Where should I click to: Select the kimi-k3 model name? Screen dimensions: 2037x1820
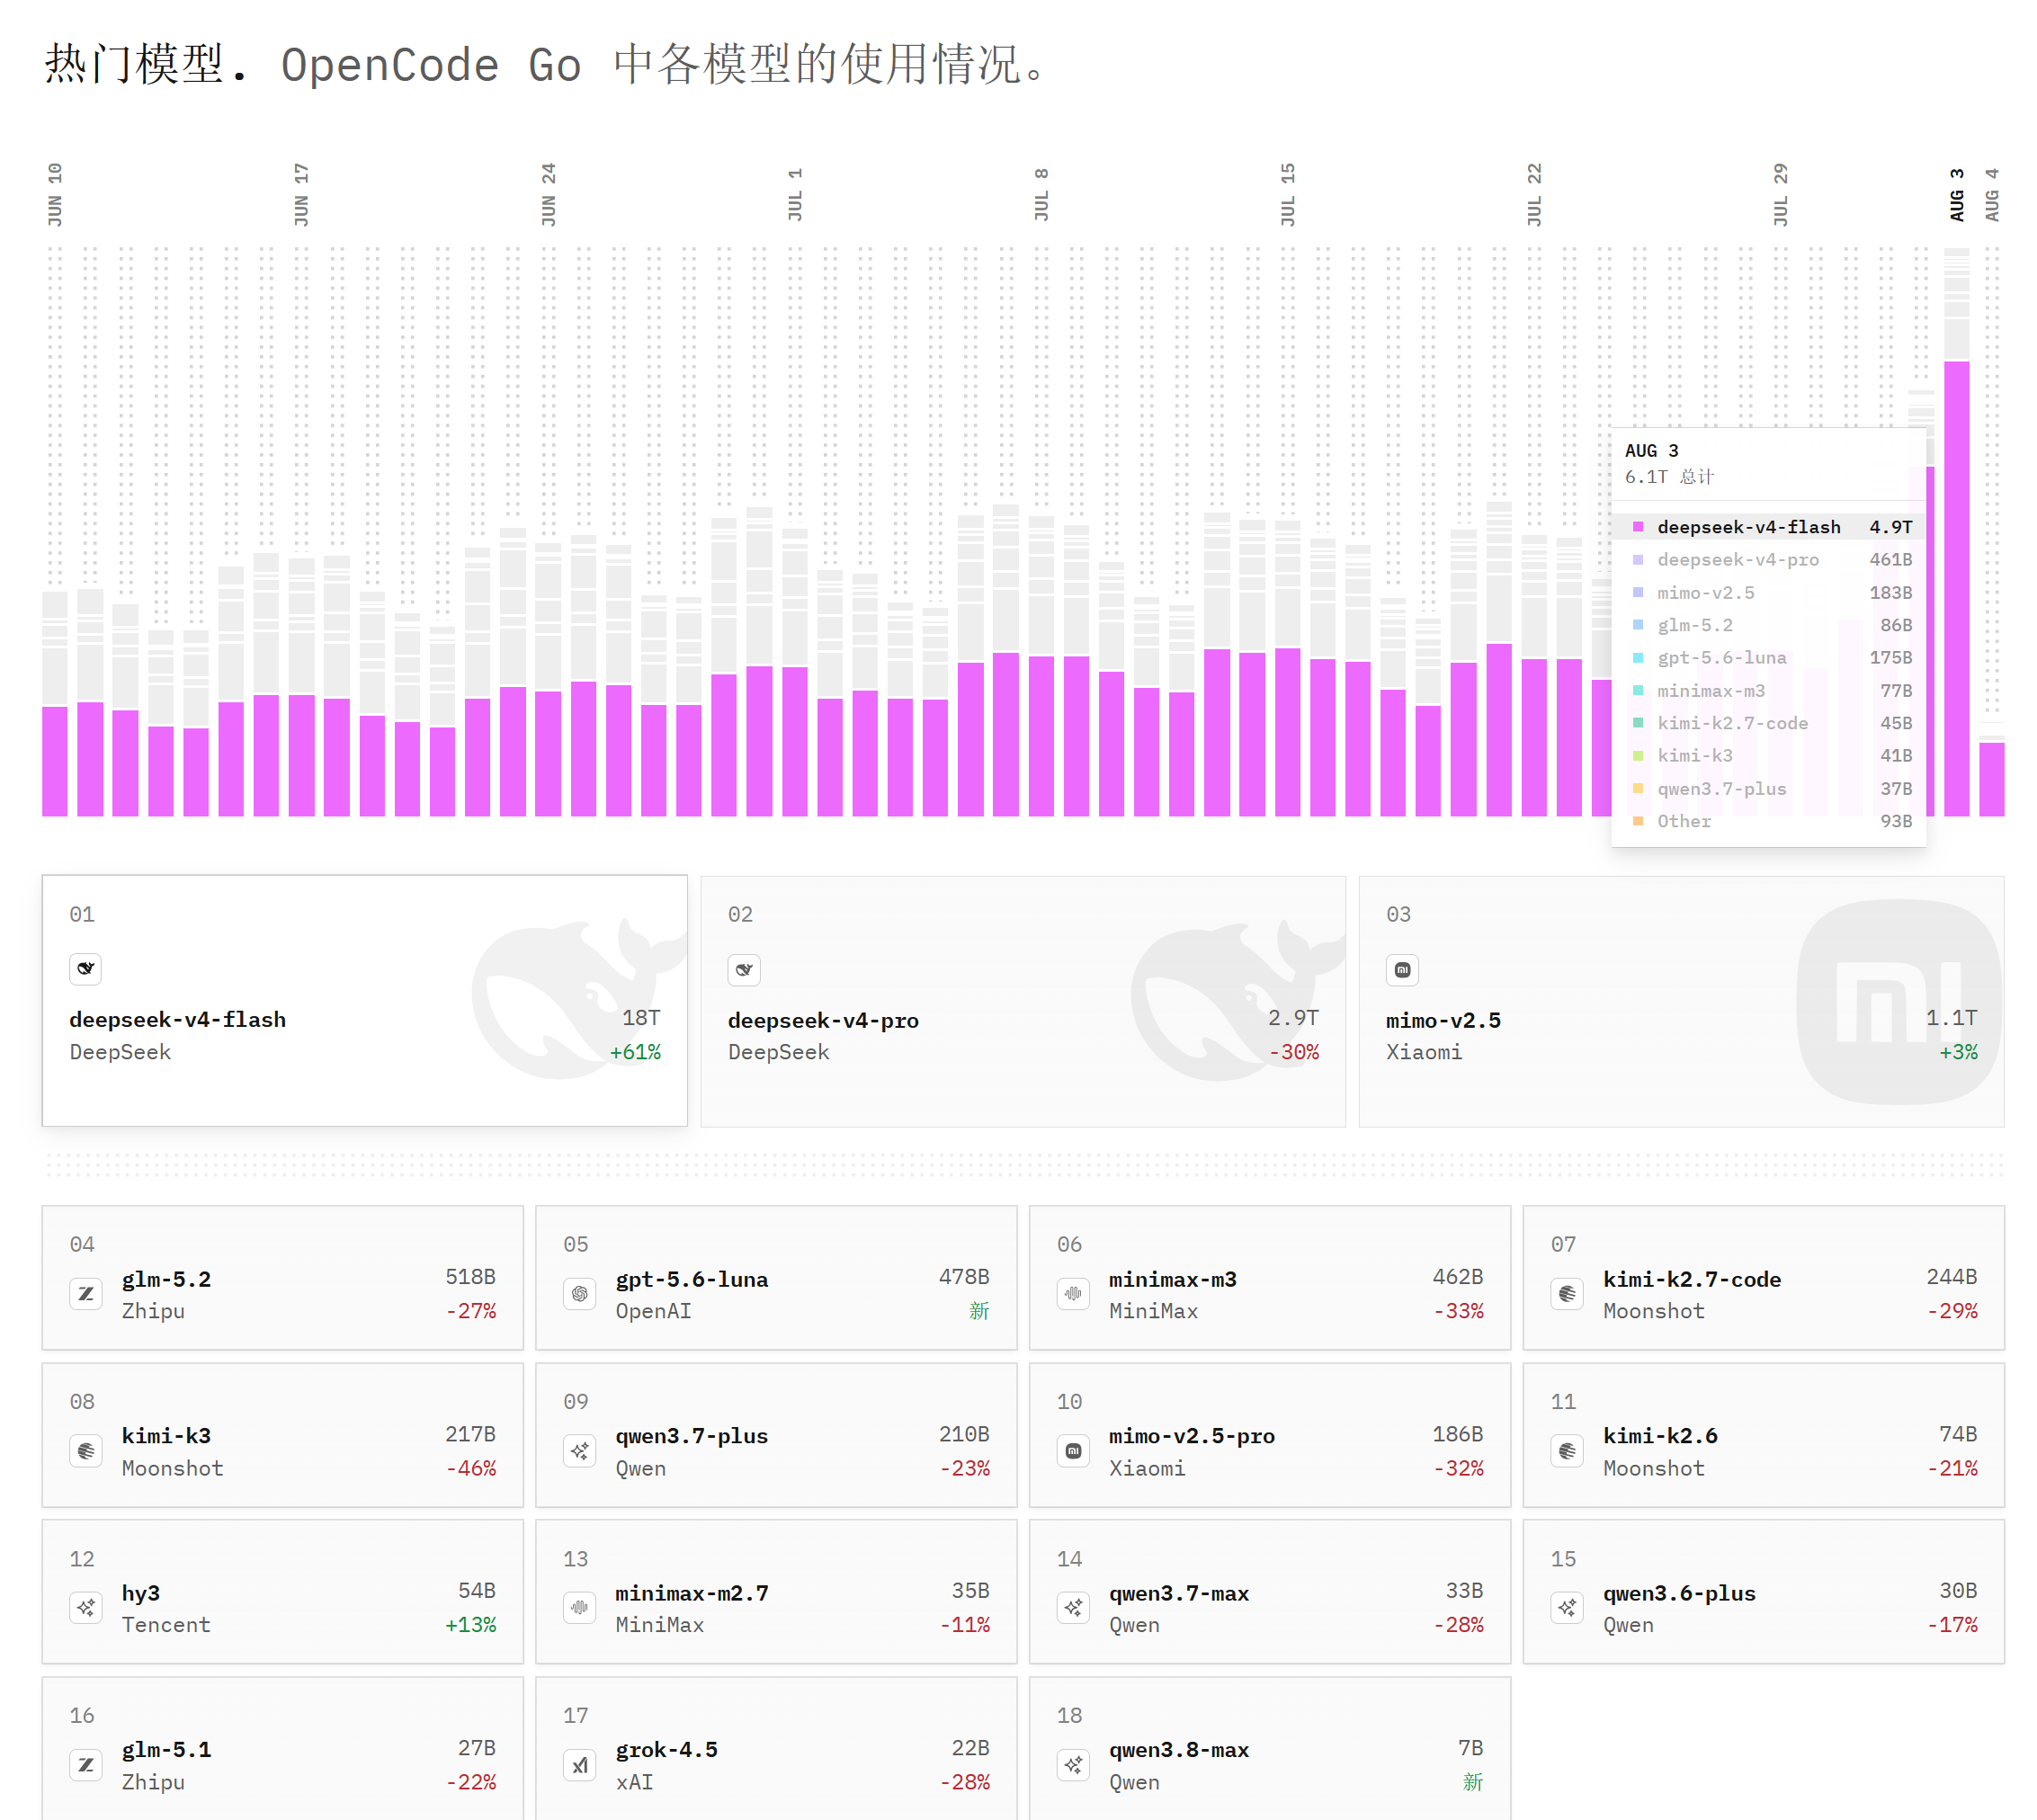point(166,1436)
